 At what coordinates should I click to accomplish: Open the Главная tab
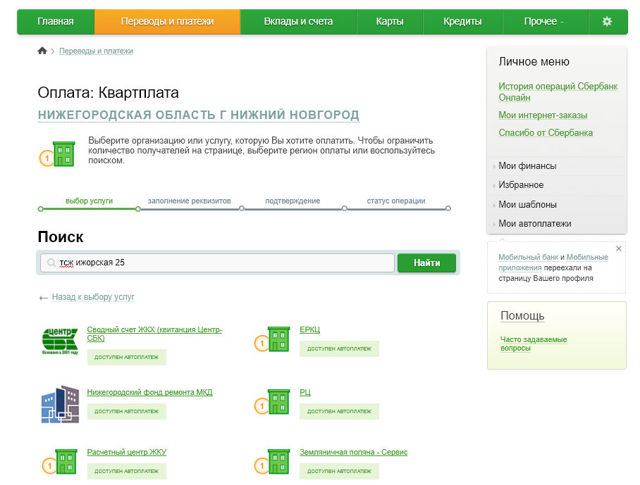pos(56,21)
